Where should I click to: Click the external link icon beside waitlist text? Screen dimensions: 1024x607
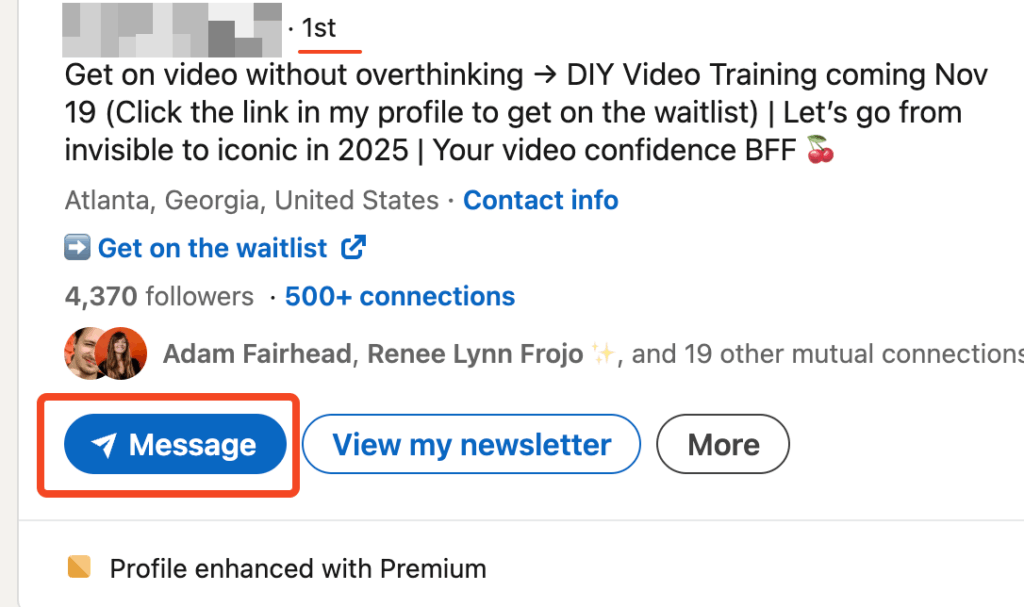352,247
